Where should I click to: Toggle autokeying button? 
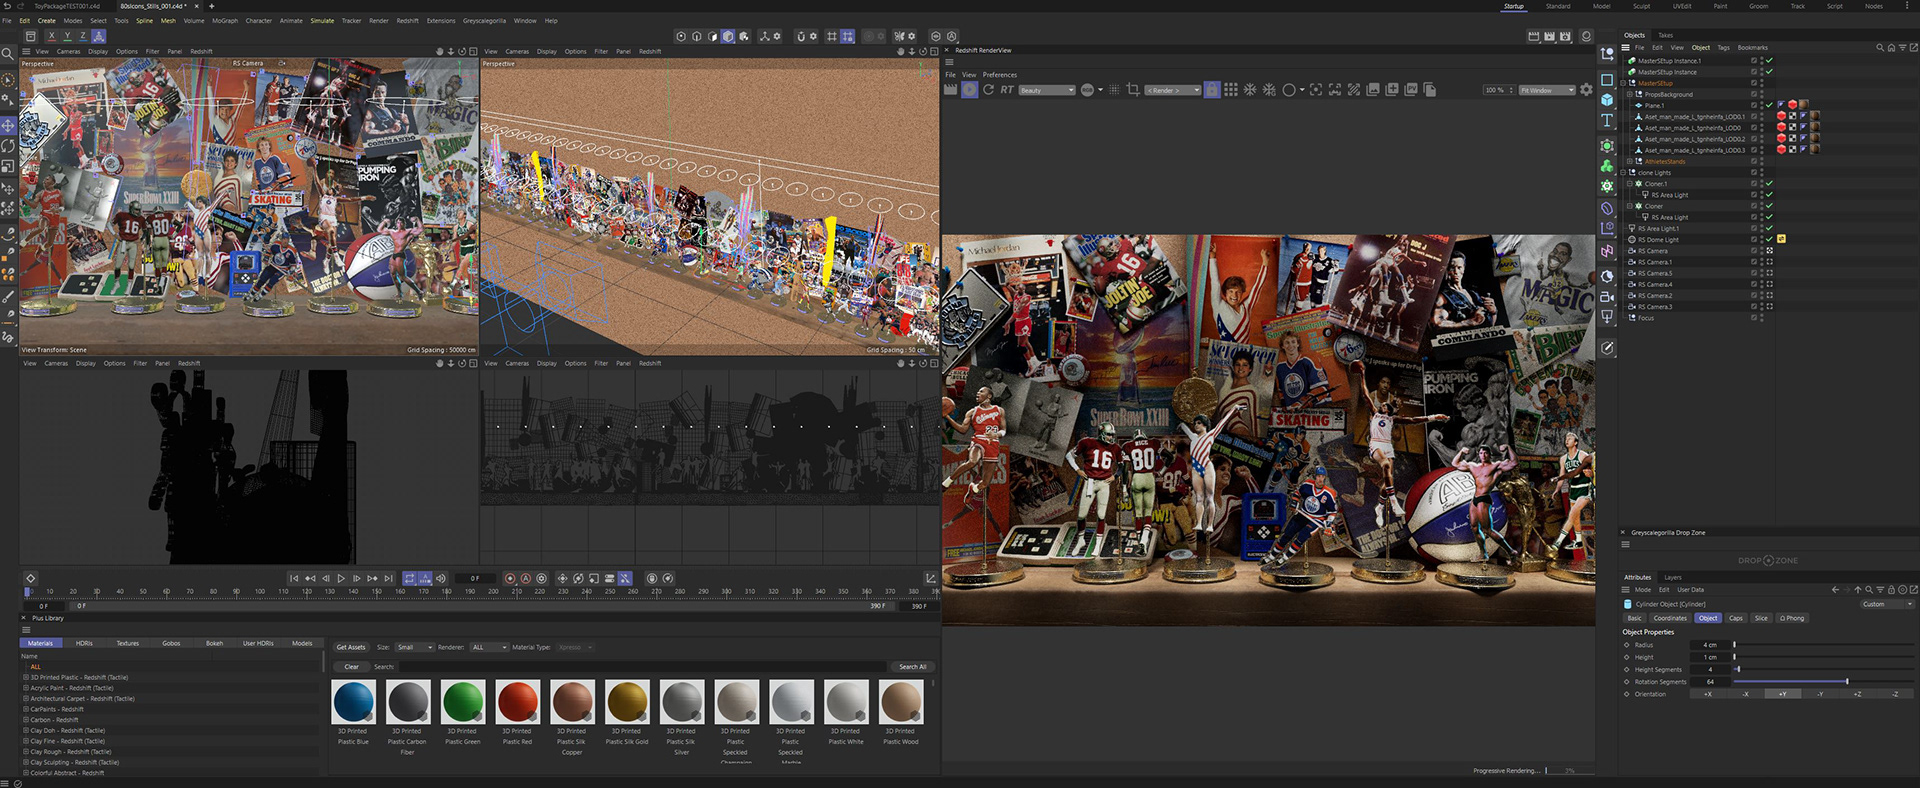525,578
